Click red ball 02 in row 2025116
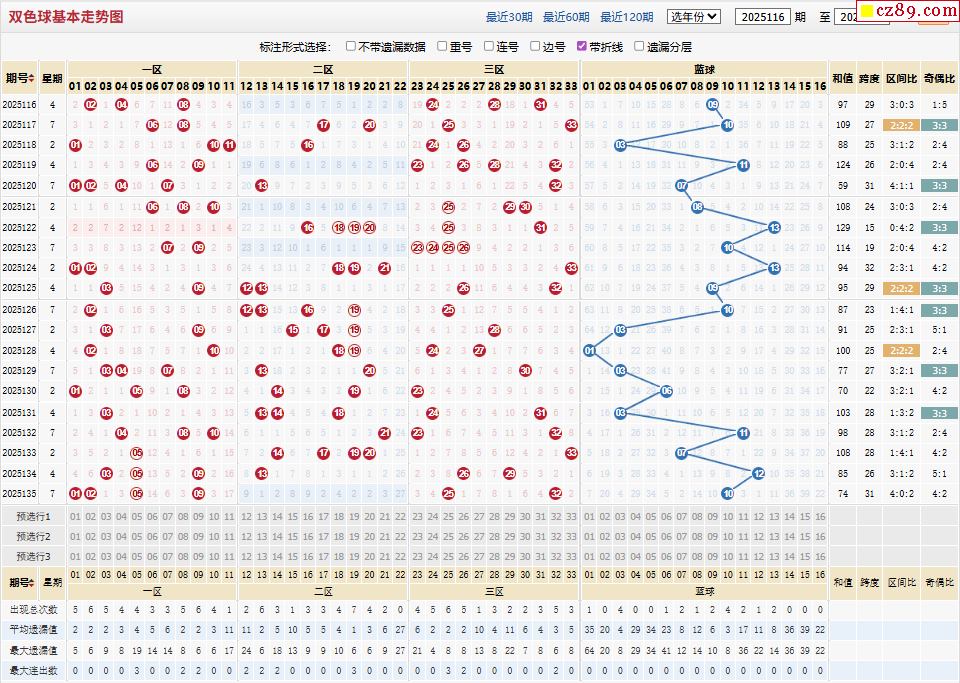The image size is (960, 683). click(x=91, y=105)
